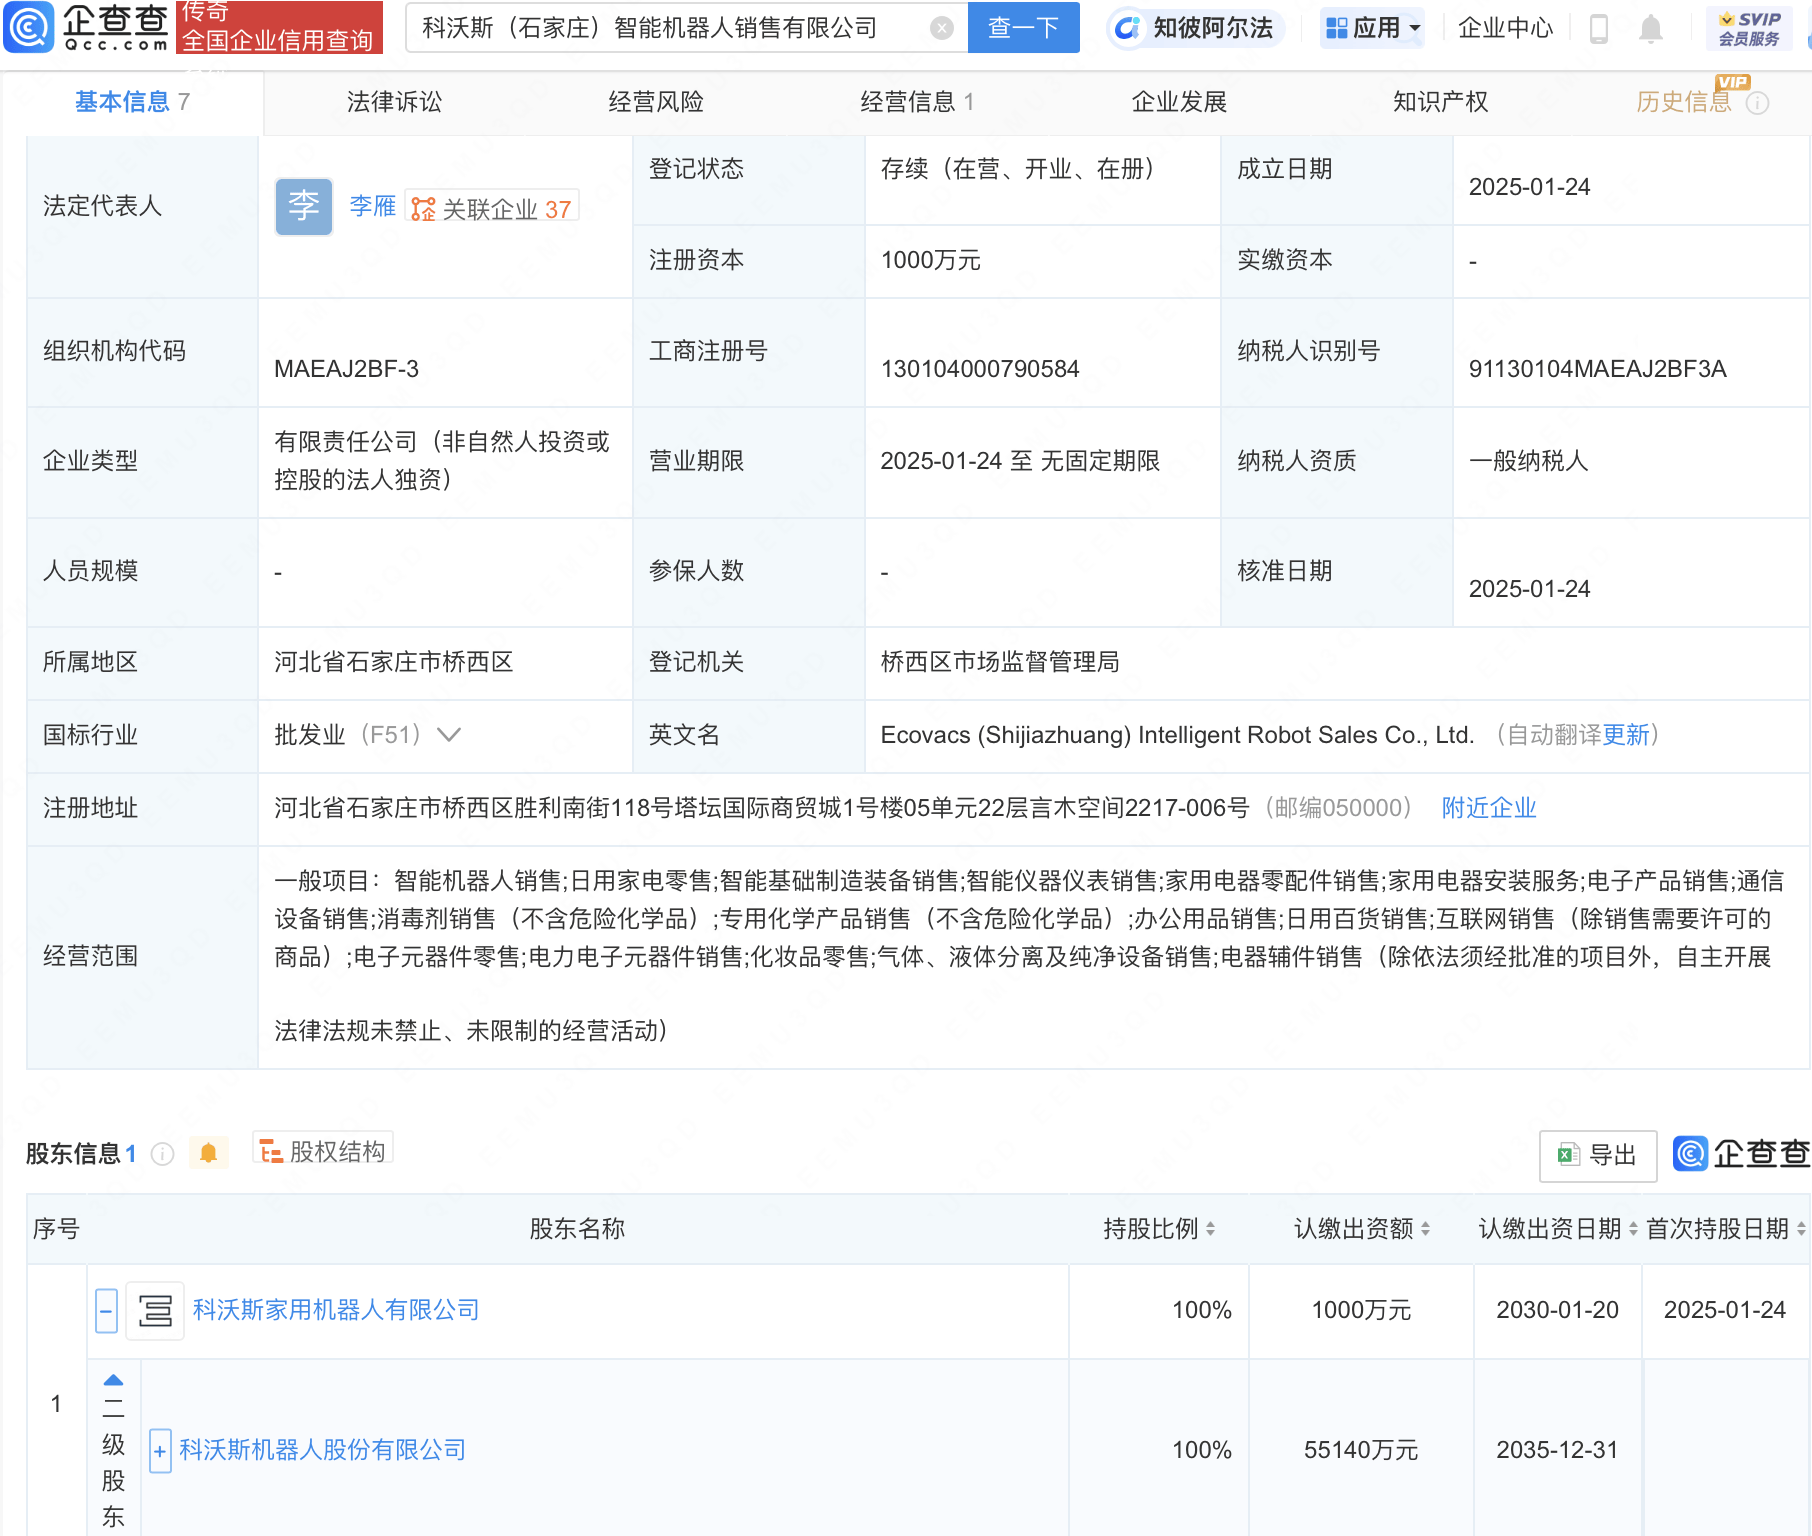The width and height of the screenshot is (1812, 1536).
Task: Open 科沃斯机器人股份有限公司 company link
Action: click(323, 1450)
